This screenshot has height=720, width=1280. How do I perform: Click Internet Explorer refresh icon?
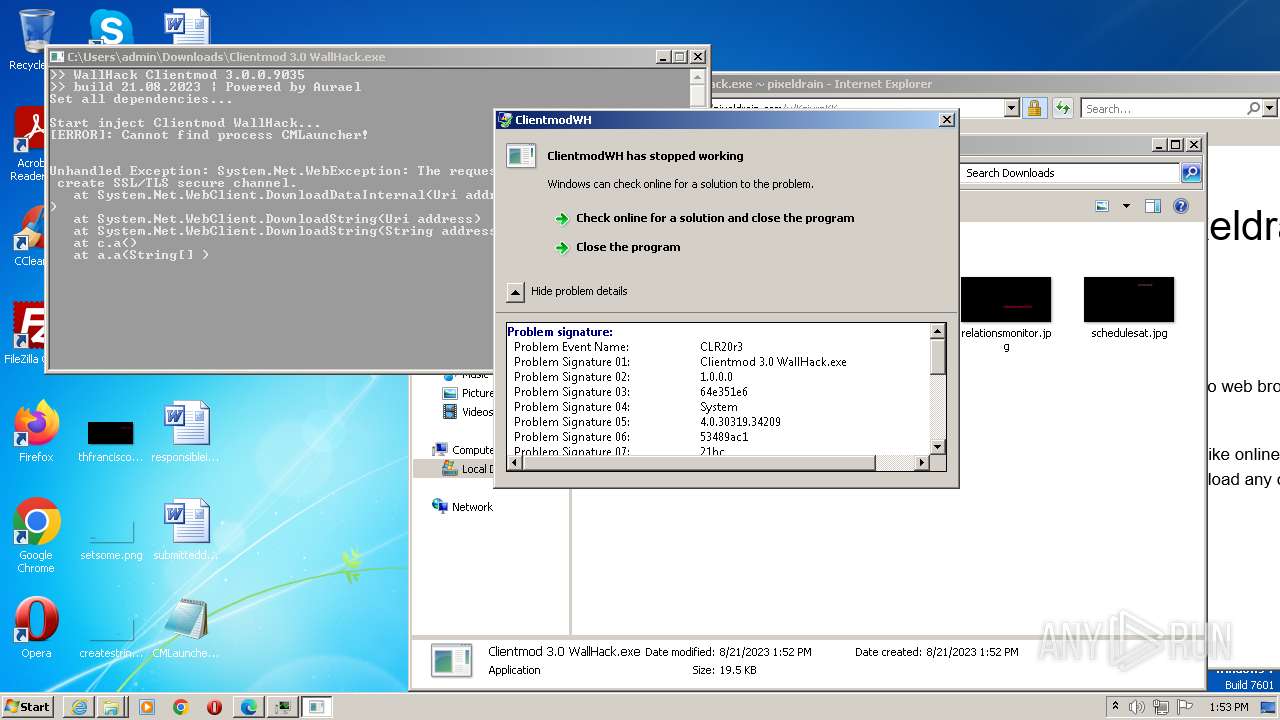(x=1062, y=108)
